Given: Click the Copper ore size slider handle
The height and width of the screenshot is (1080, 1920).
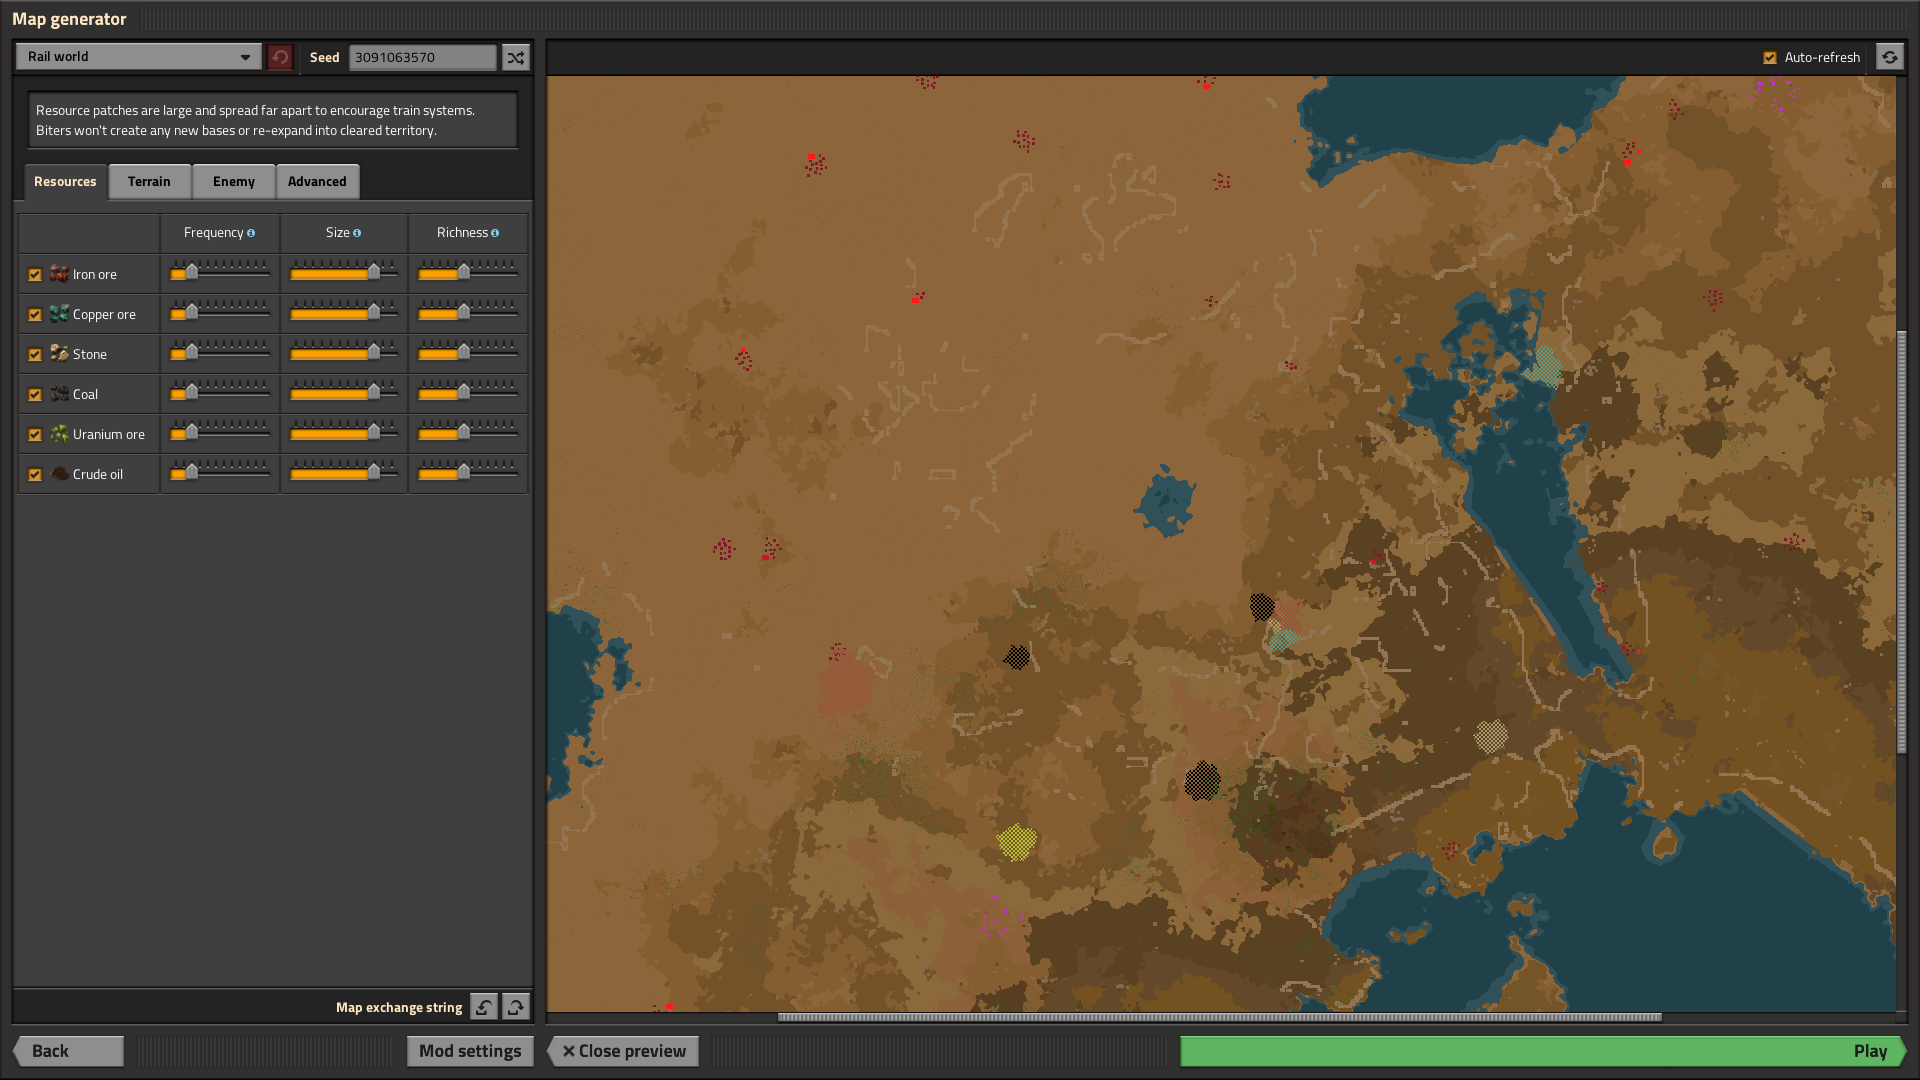Looking at the screenshot, I should (x=374, y=312).
